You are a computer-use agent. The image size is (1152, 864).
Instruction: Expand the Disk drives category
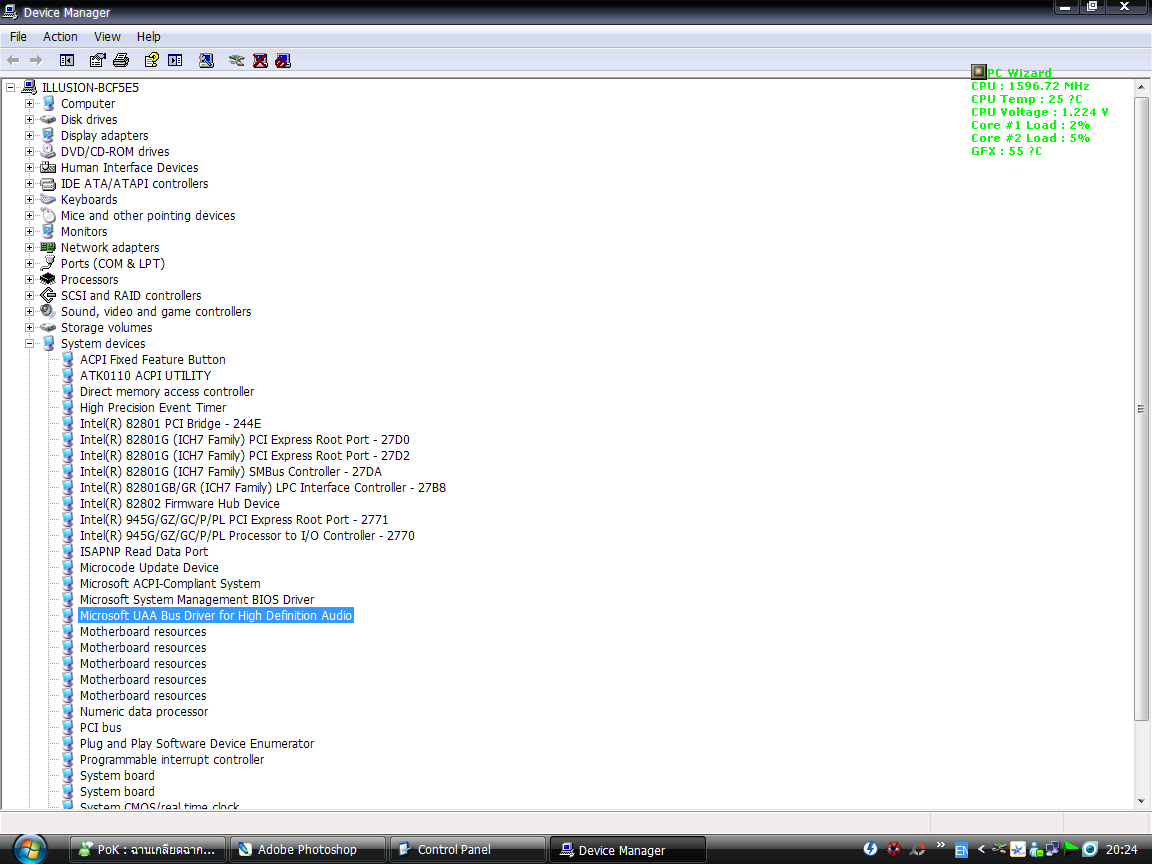(30, 120)
